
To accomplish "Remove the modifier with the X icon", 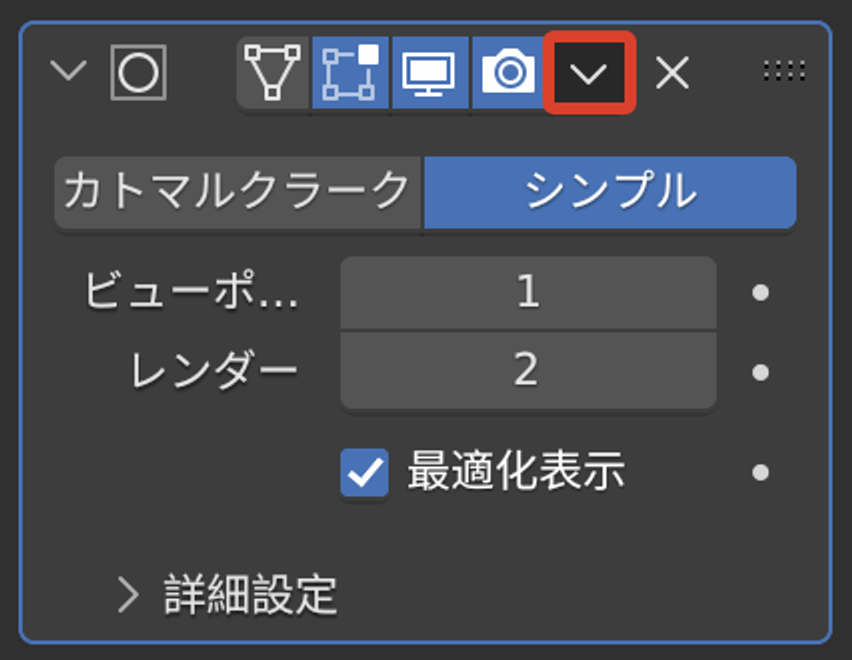I will point(672,72).
